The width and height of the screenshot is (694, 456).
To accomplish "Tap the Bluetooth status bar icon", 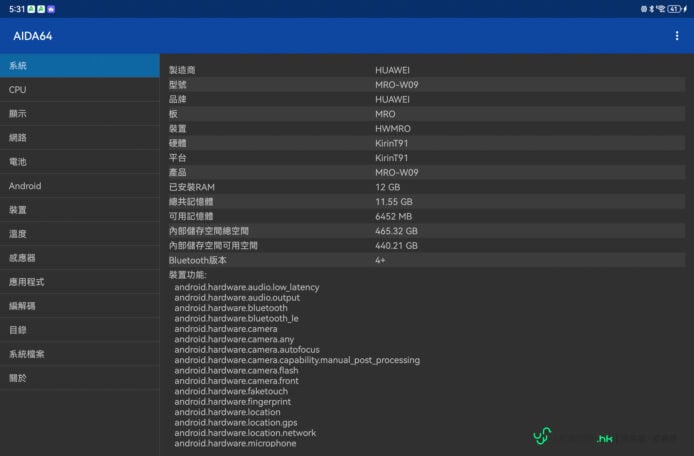I will tap(651, 8).
